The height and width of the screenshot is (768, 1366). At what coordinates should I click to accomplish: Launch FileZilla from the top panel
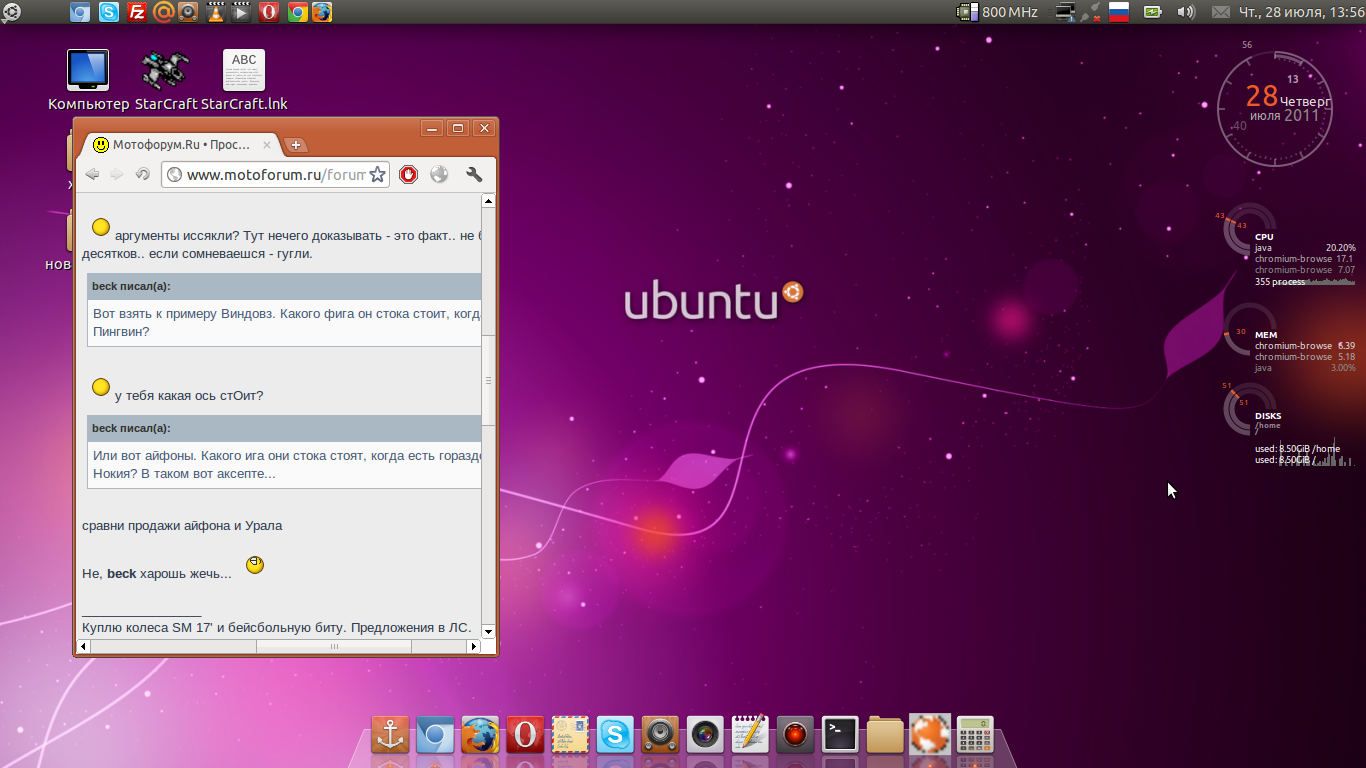[135, 12]
